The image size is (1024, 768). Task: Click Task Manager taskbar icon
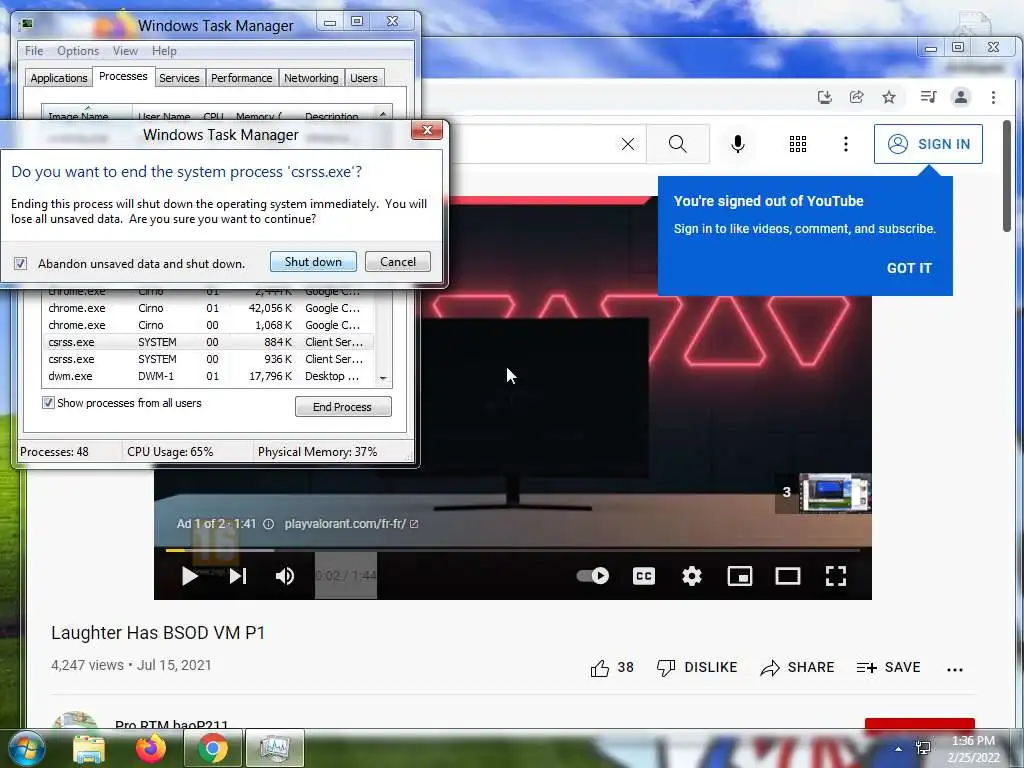274,748
